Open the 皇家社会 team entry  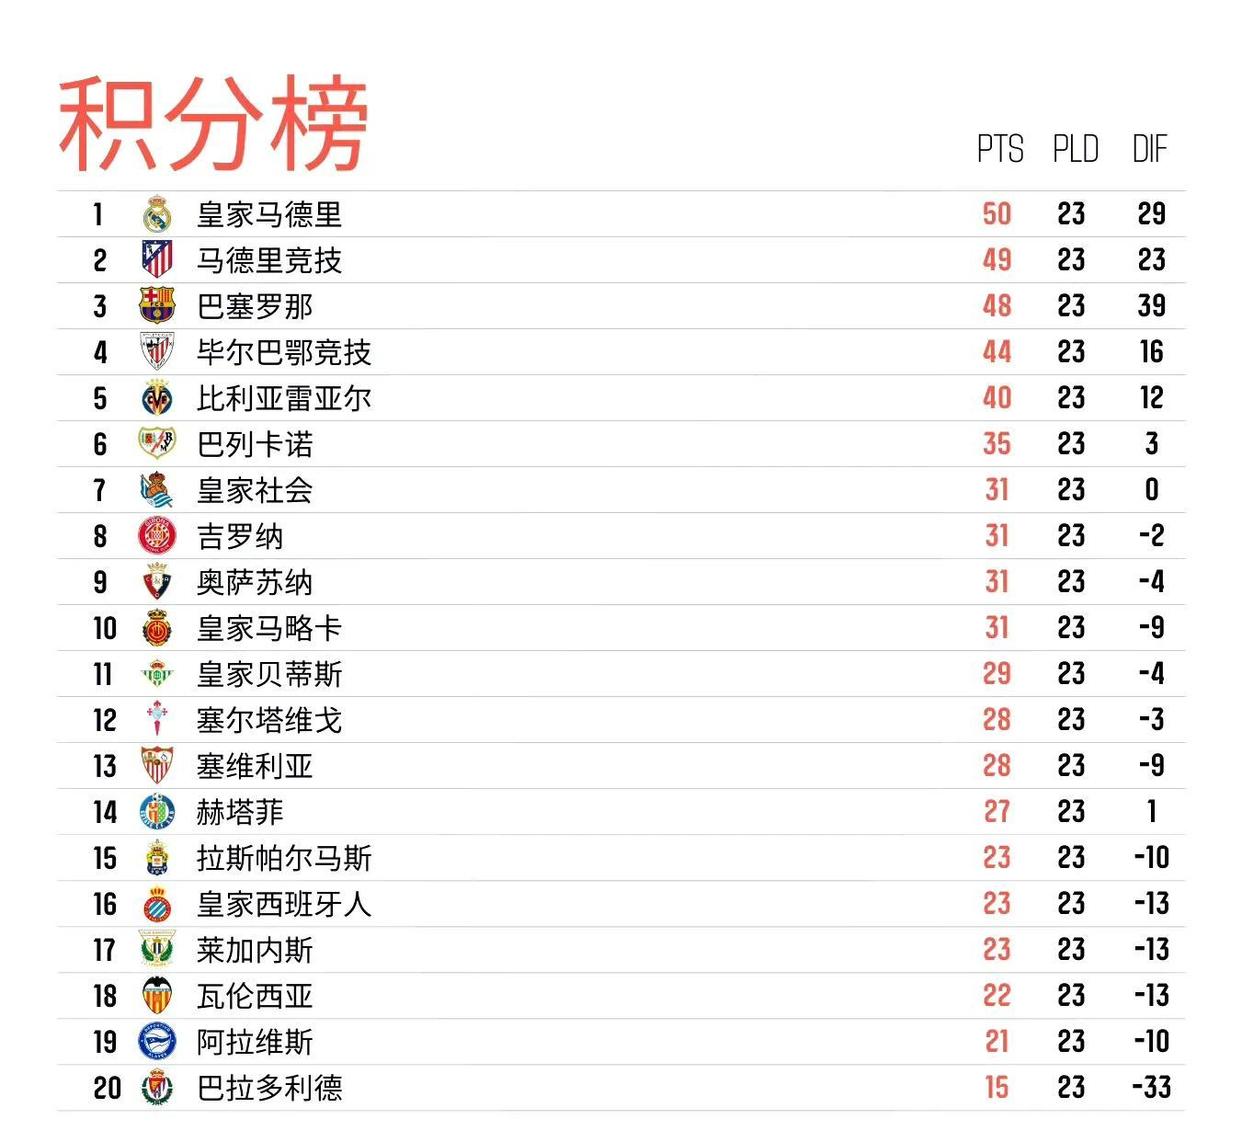255,490
